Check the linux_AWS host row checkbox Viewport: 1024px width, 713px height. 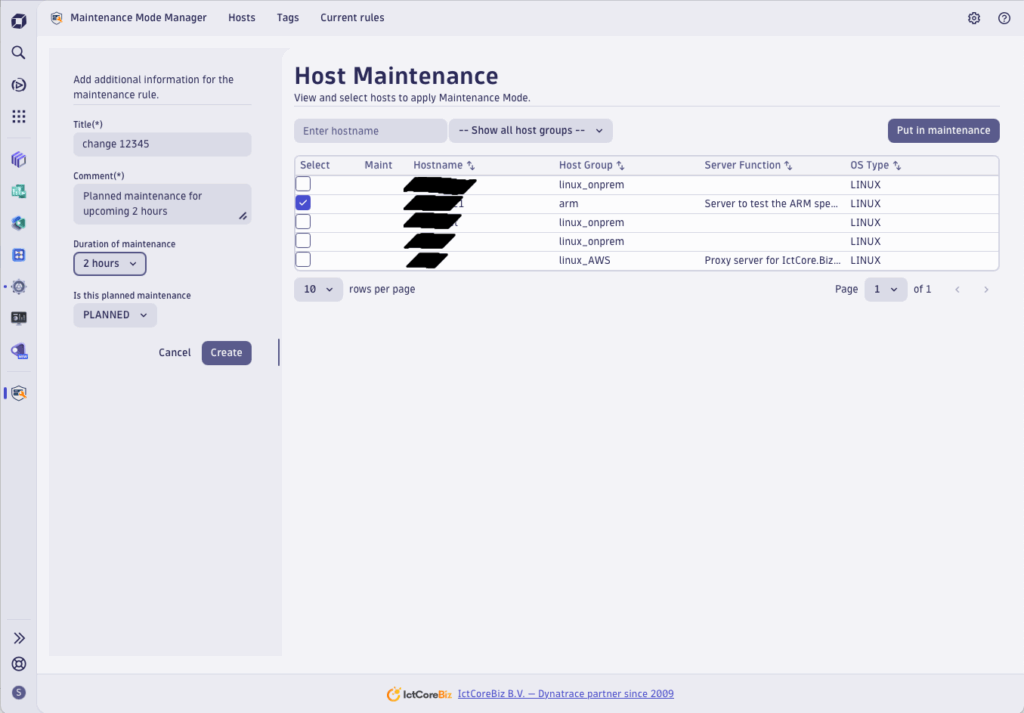pyautogui.click(x=303, y=260)
